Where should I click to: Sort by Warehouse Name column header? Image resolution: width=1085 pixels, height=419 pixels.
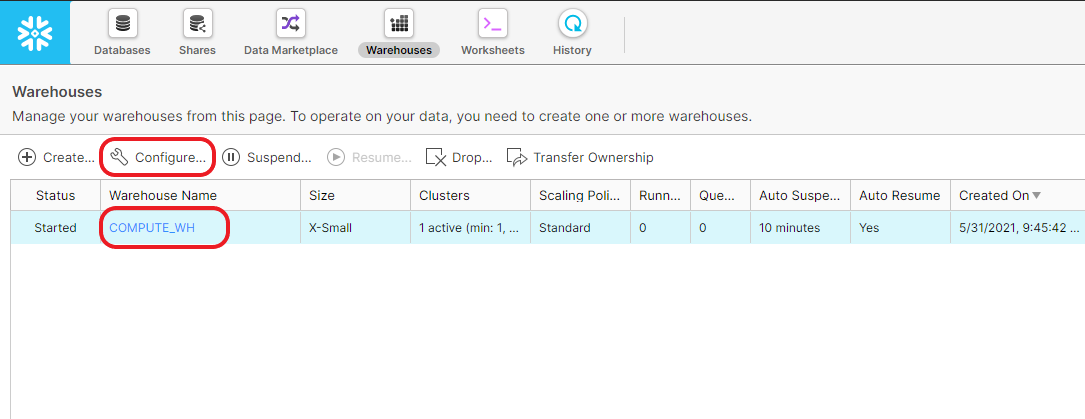163,195
